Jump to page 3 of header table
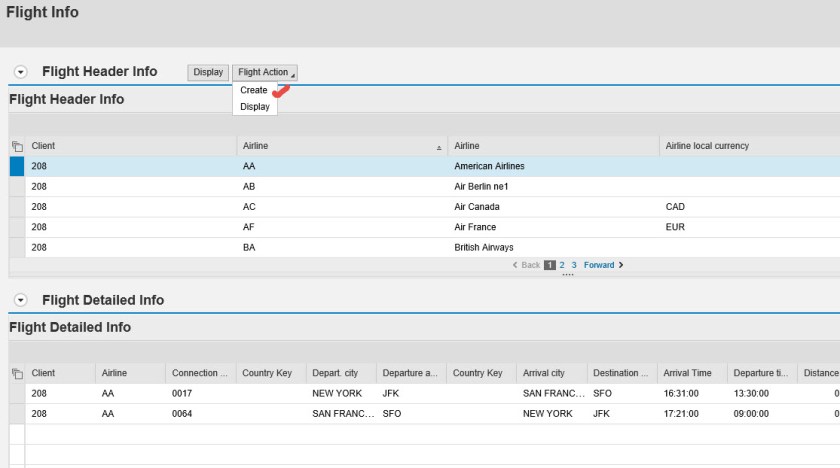840x468 pixels. tap(574, 265)
